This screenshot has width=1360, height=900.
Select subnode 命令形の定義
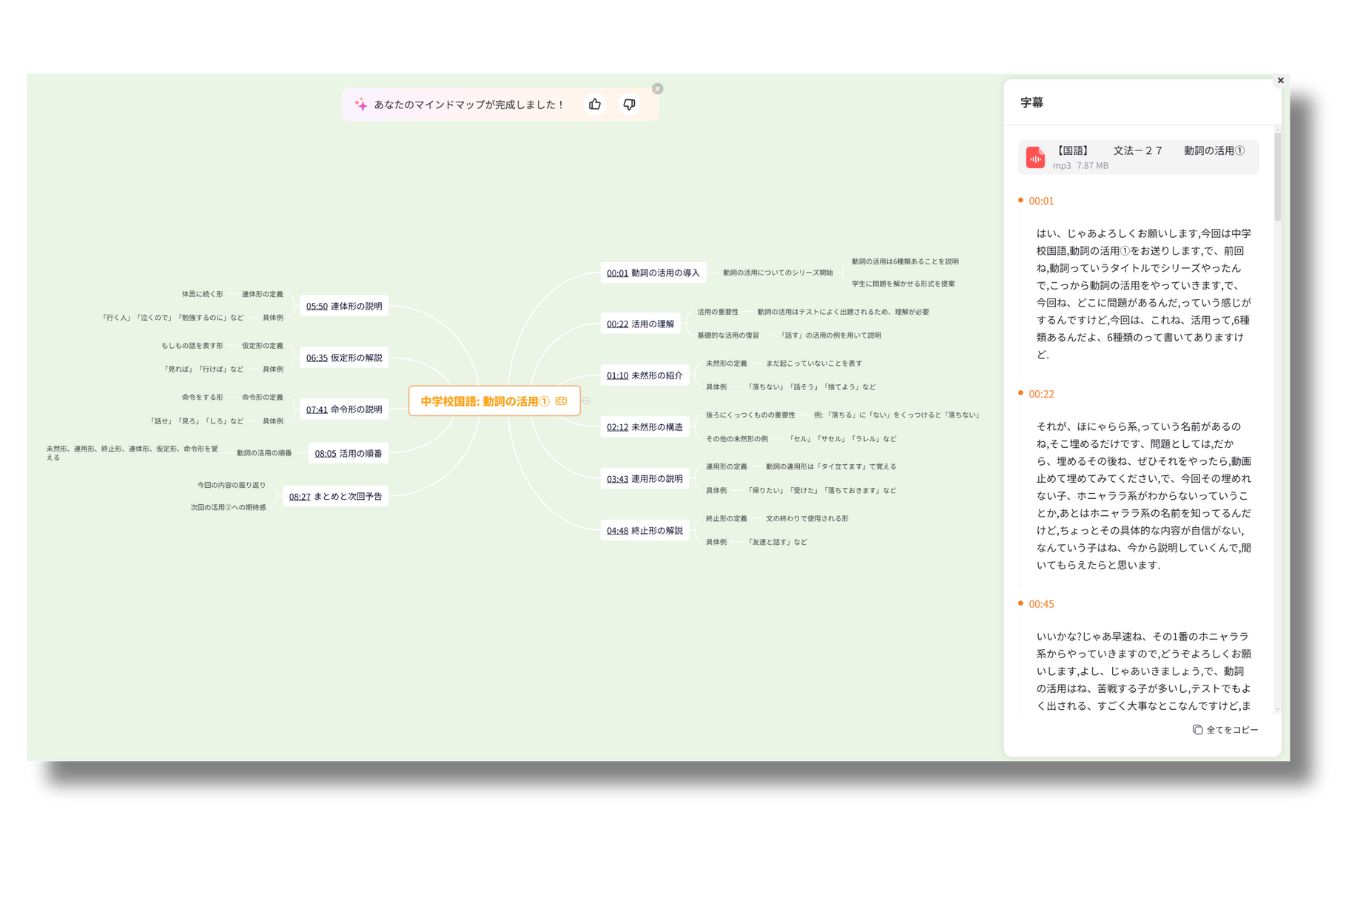(262, 397)
